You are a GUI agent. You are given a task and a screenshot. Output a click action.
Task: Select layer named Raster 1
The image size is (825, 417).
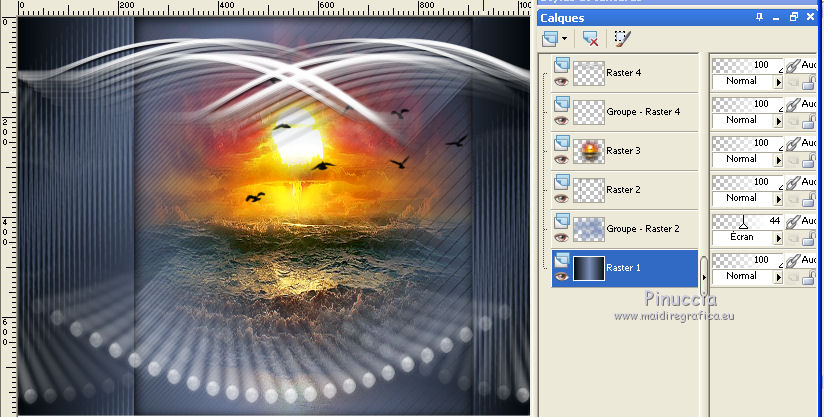coord(623,268)
